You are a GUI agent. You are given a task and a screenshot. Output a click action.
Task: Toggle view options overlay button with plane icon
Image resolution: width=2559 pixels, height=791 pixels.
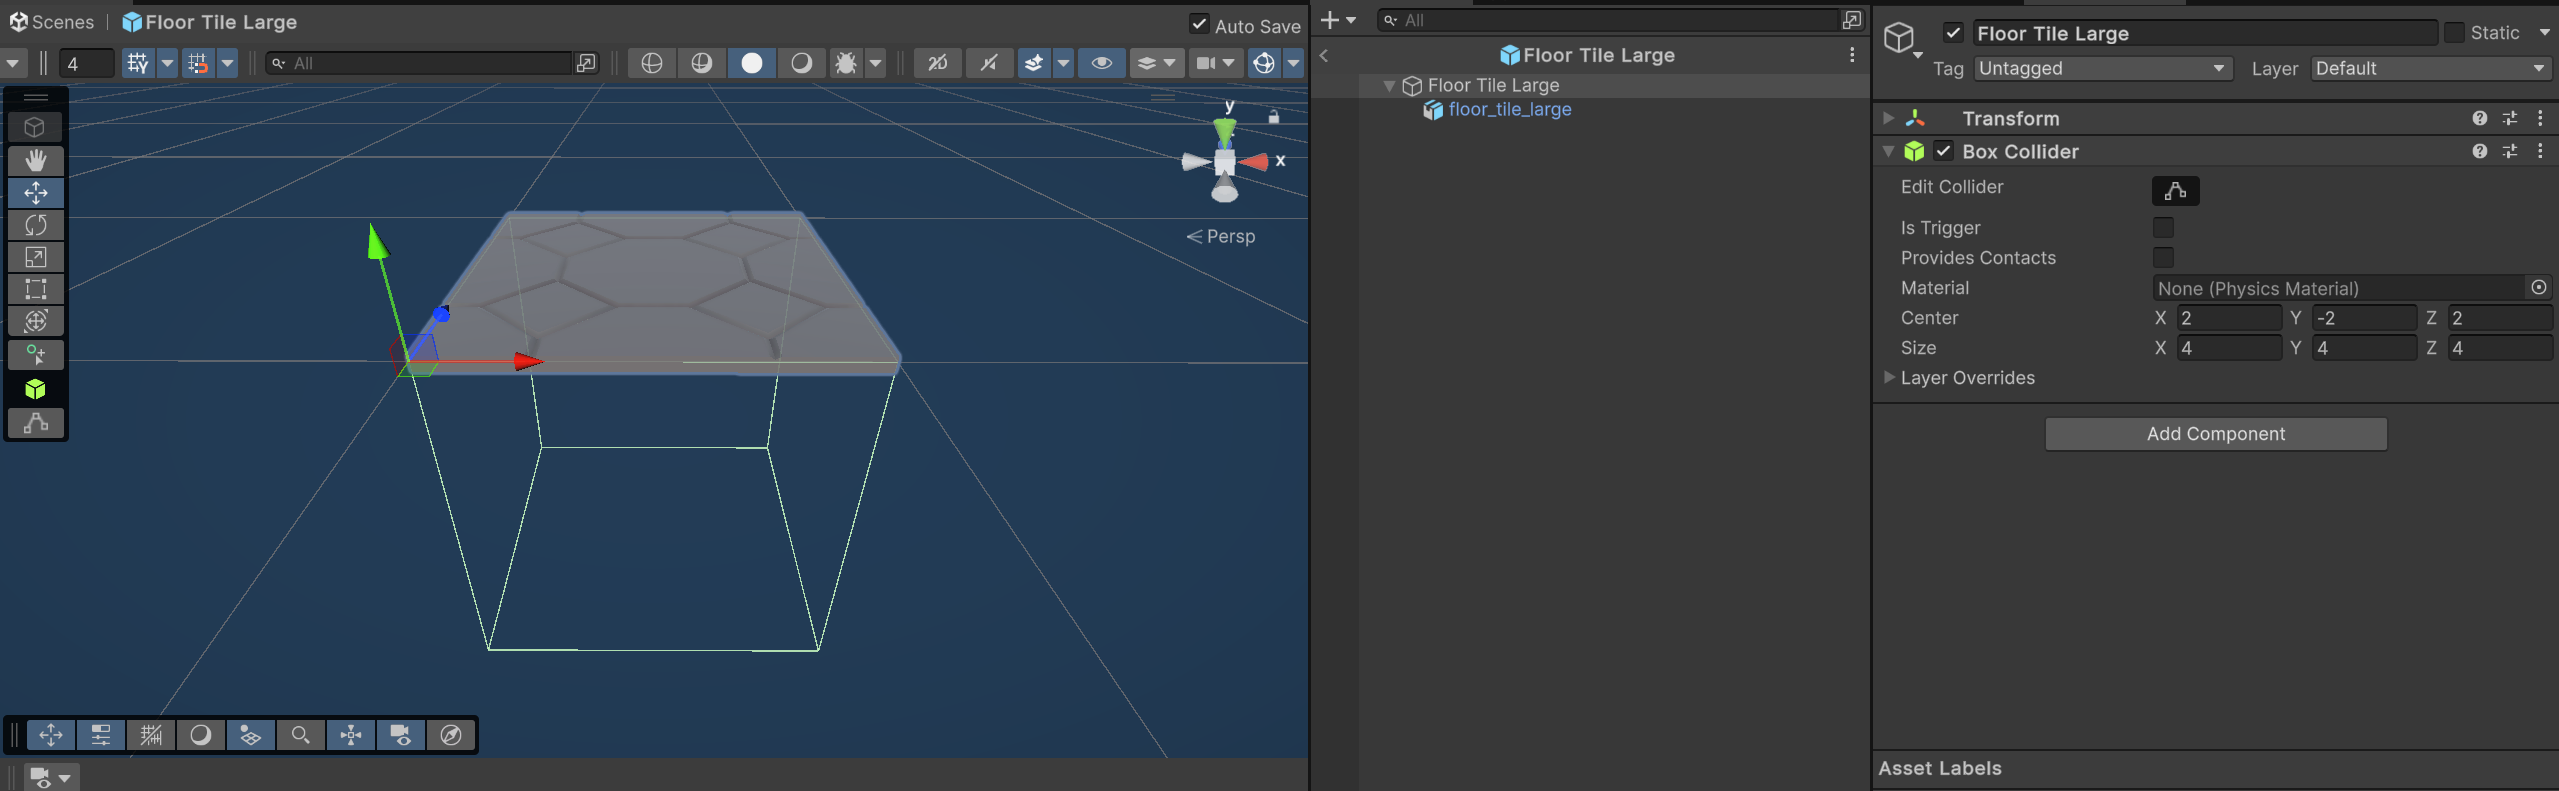pos(251,735)
